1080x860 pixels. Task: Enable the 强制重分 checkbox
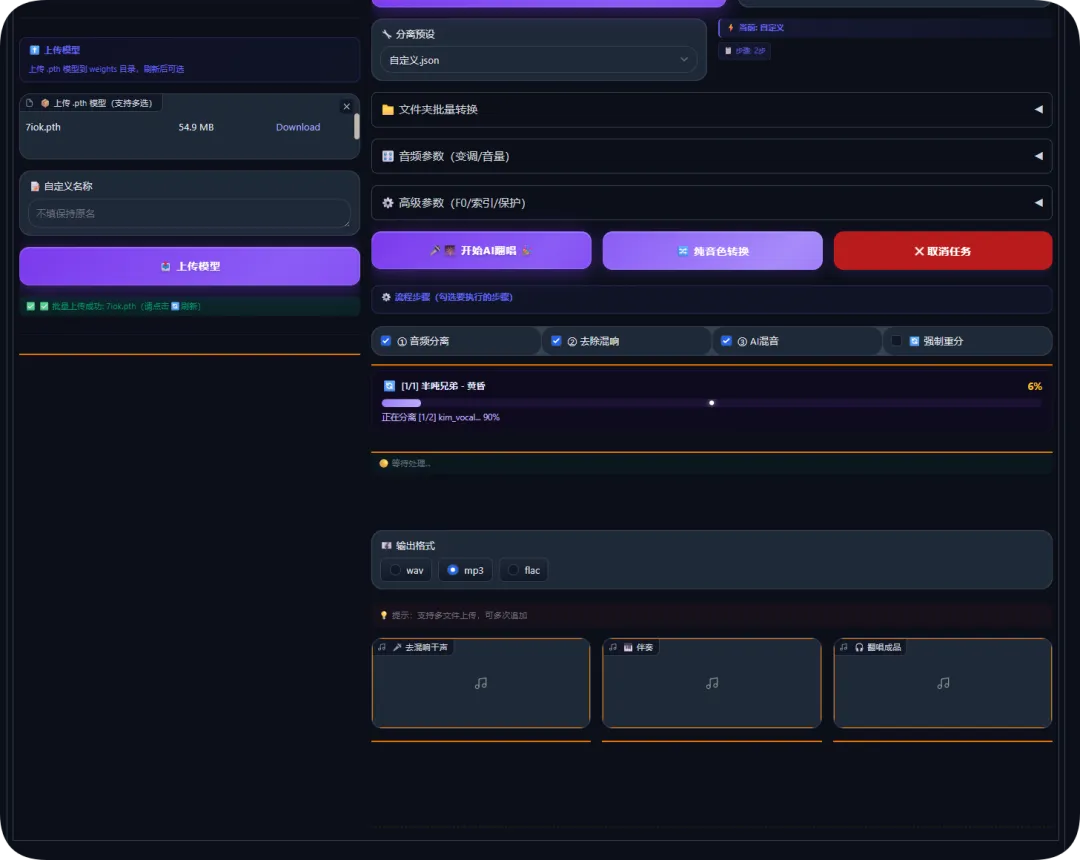[896, 341]
